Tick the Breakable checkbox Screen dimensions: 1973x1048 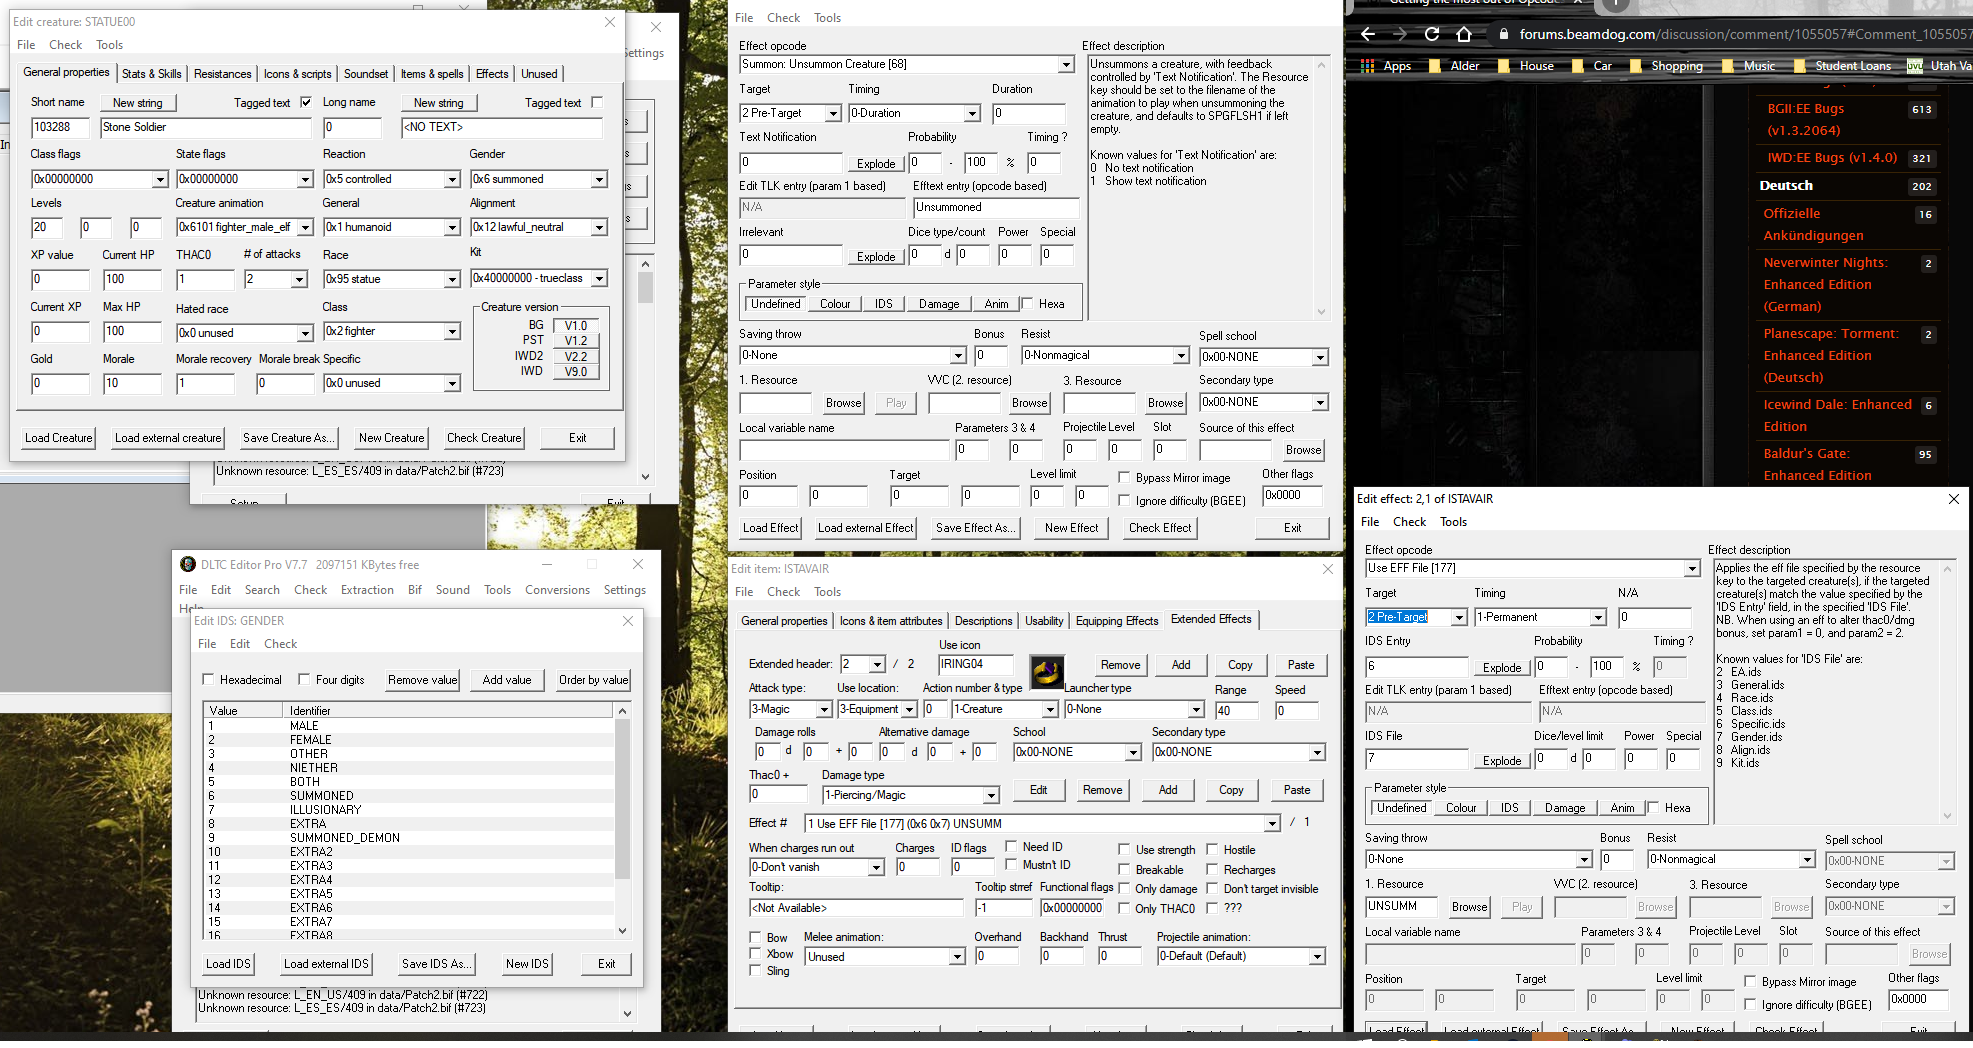click(1124, 870)
